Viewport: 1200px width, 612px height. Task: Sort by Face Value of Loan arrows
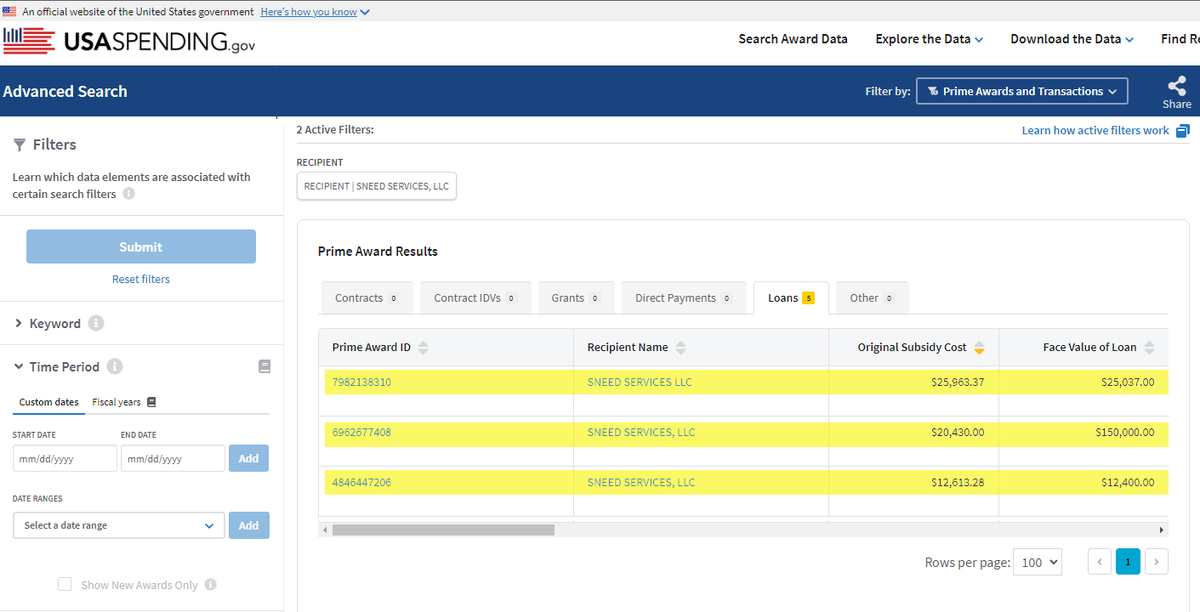pyautogui.click(x=1149, y=347)
